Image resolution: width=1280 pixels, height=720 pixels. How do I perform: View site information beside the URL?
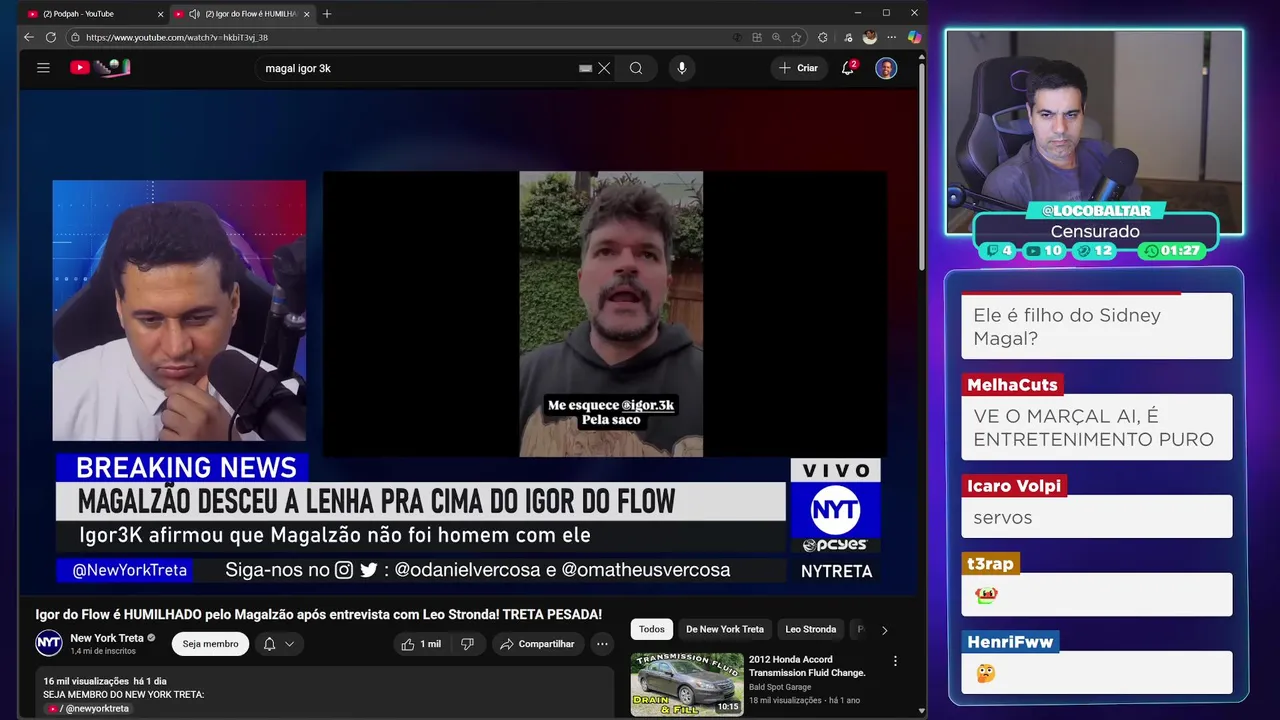pyautogui.click(x=75, y=37)
